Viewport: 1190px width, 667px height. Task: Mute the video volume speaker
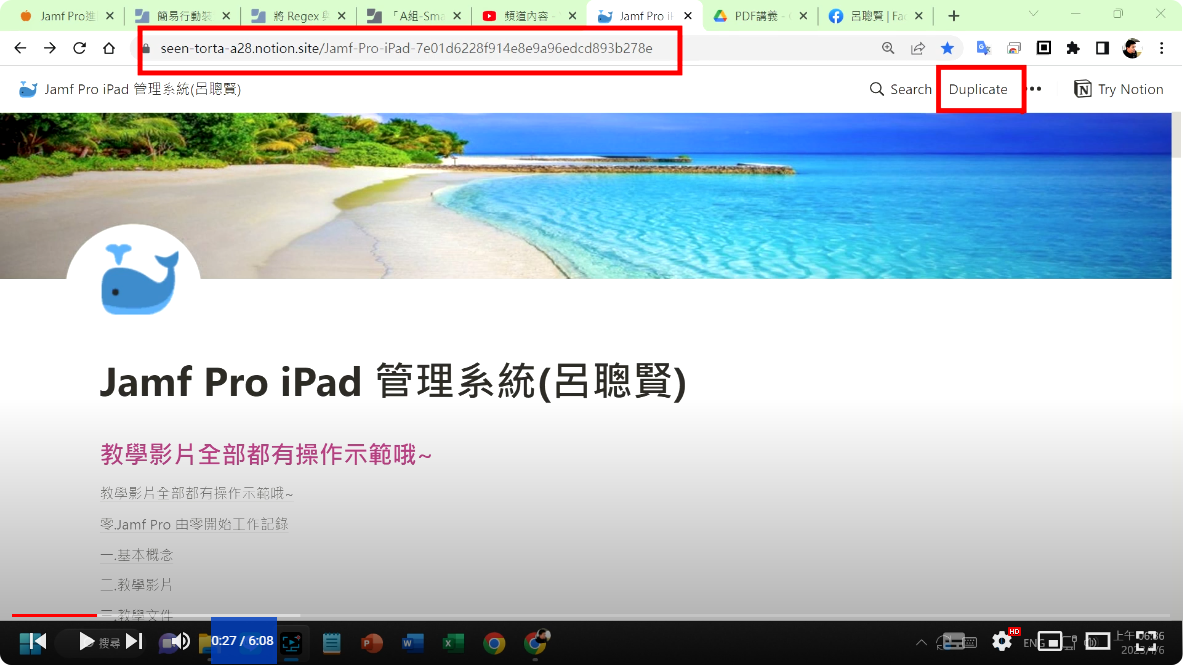pyautogui.click(x=181, y=643)
